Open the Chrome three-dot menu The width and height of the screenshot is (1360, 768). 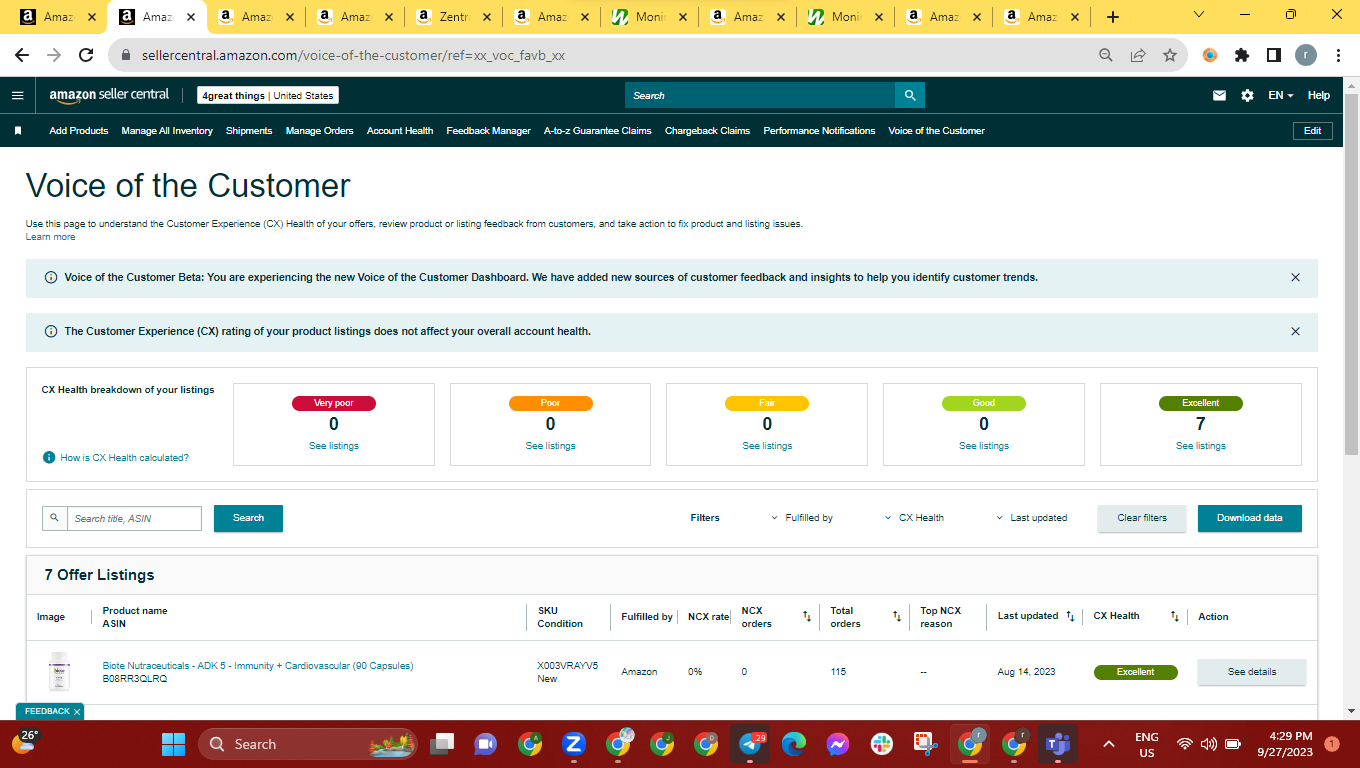tap(1337, 56)
